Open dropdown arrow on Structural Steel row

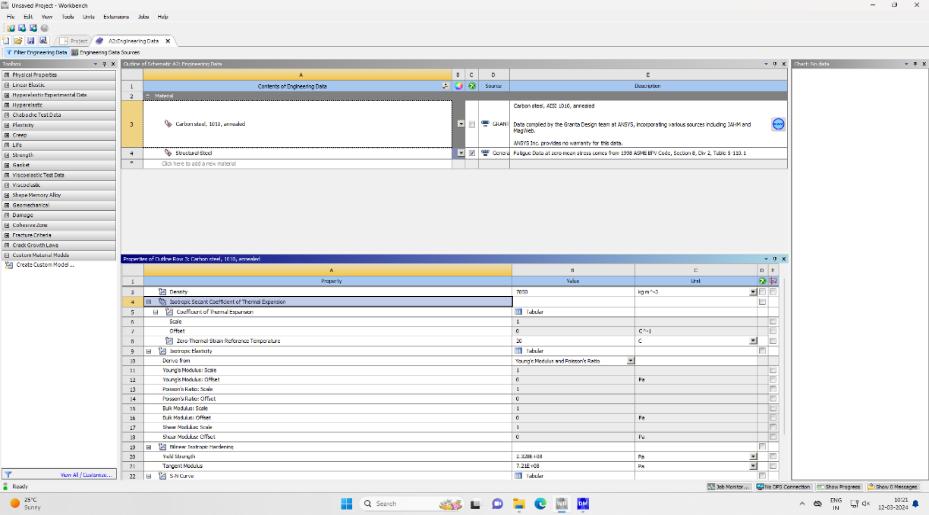pyautogui.click(x=460, y=153)
